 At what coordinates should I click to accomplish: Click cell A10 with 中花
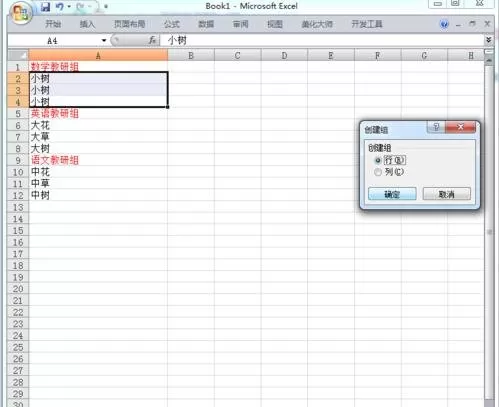pyautogui.click(x=98, y=172)
